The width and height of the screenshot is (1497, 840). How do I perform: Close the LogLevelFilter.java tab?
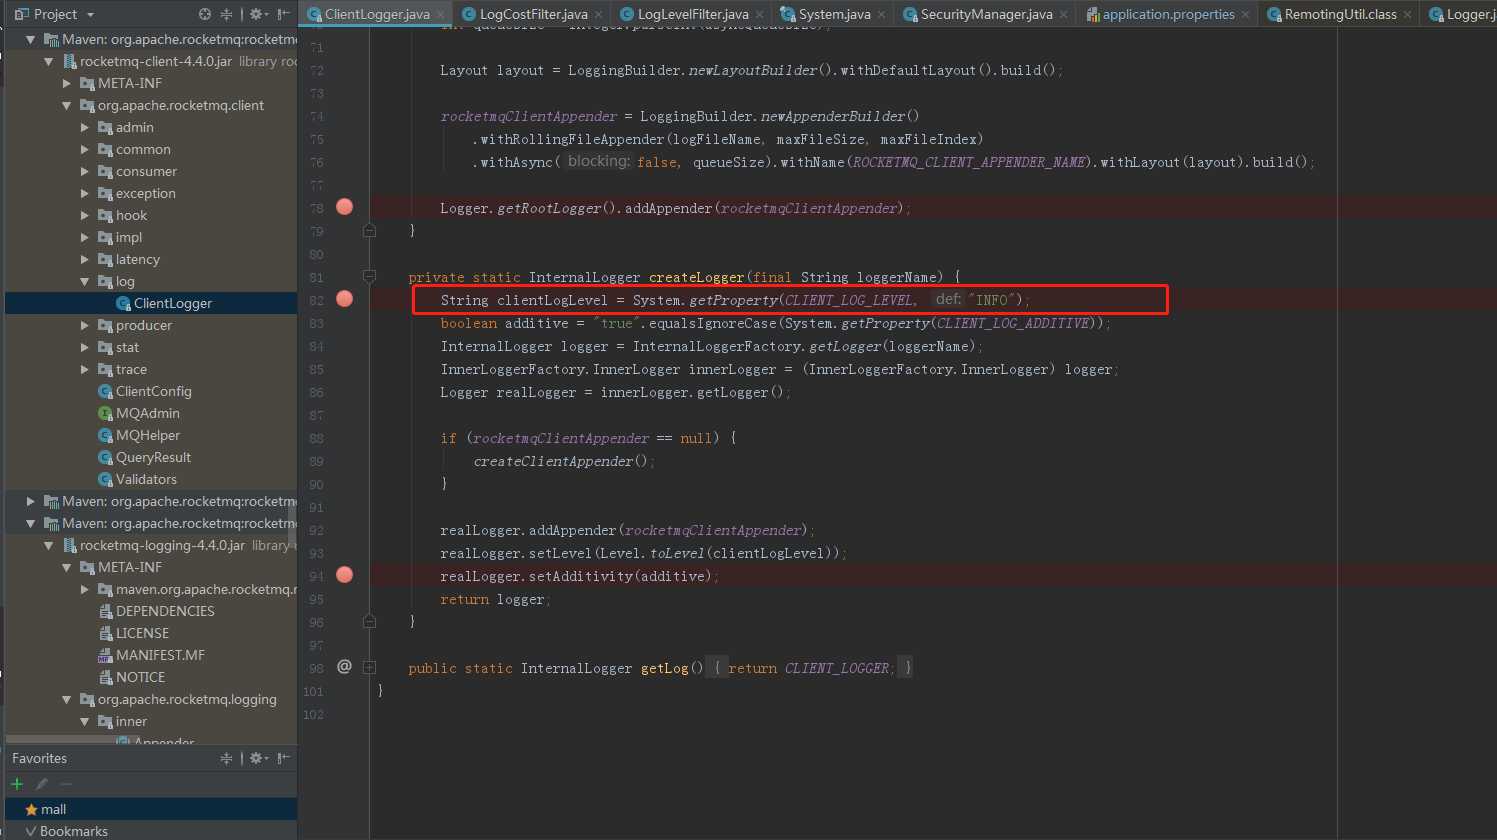[x=759, y=15]
